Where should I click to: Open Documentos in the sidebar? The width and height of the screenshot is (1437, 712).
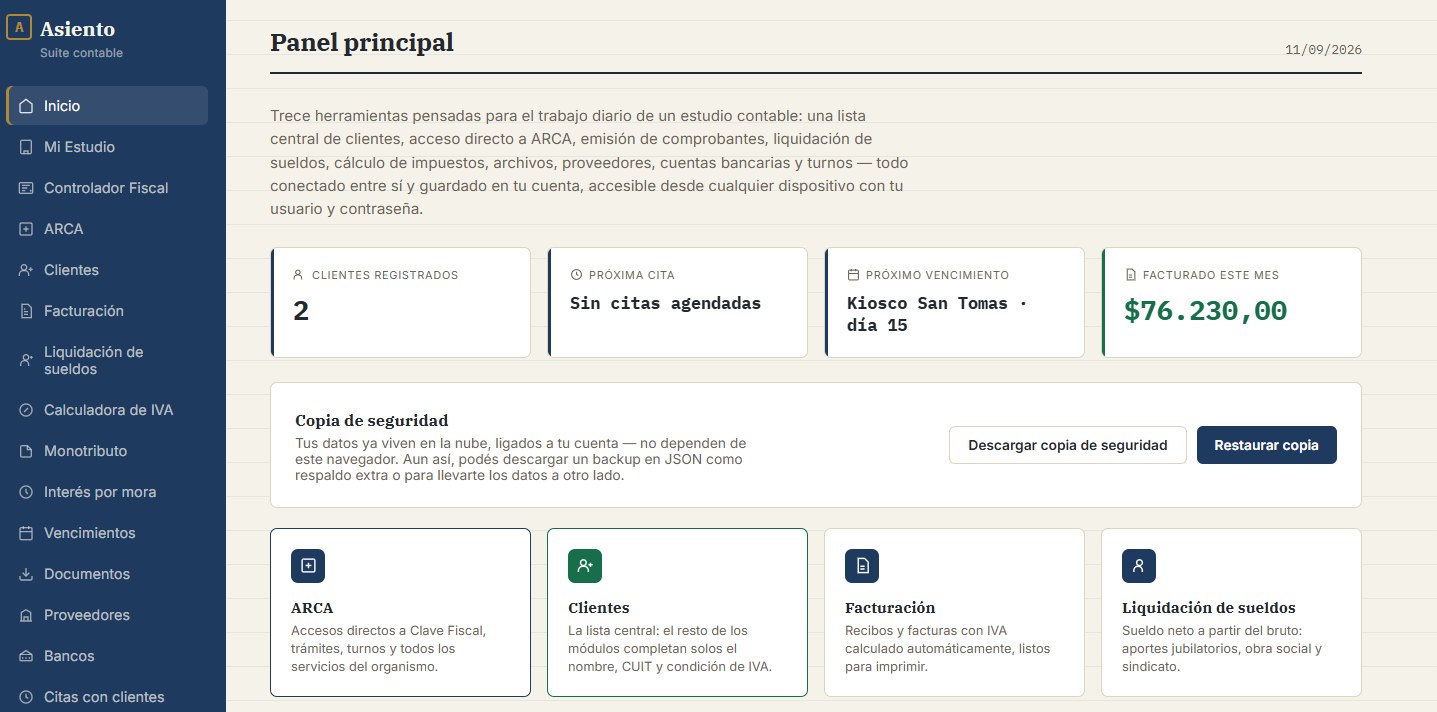[107, 574]
